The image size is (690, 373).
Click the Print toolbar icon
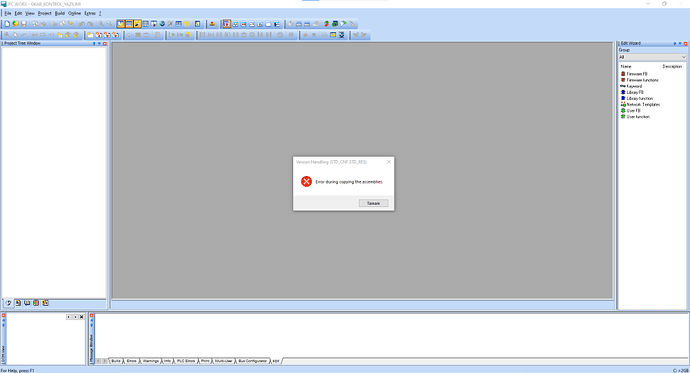click(43, 24)
